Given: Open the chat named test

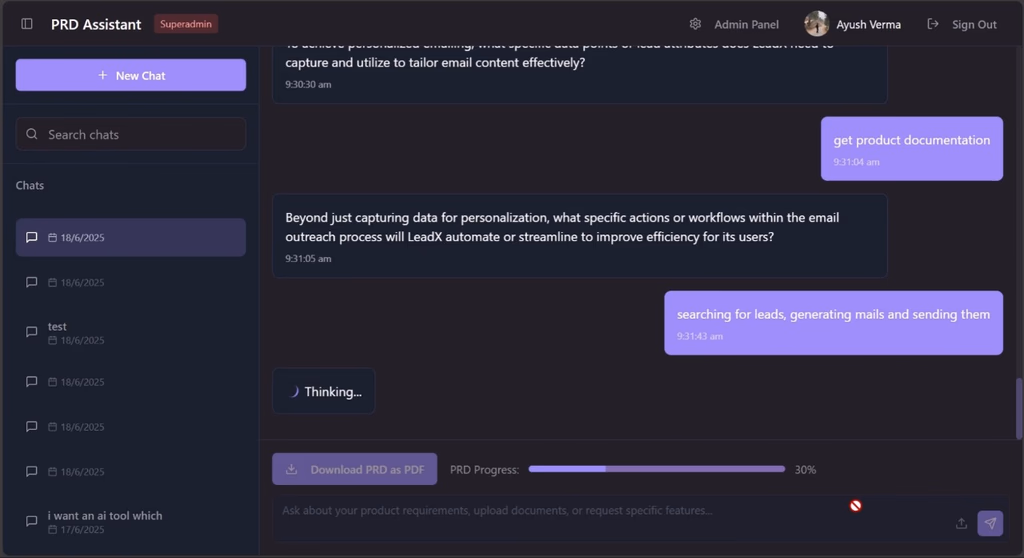Looking at the screenshot, I should [131, 333].
